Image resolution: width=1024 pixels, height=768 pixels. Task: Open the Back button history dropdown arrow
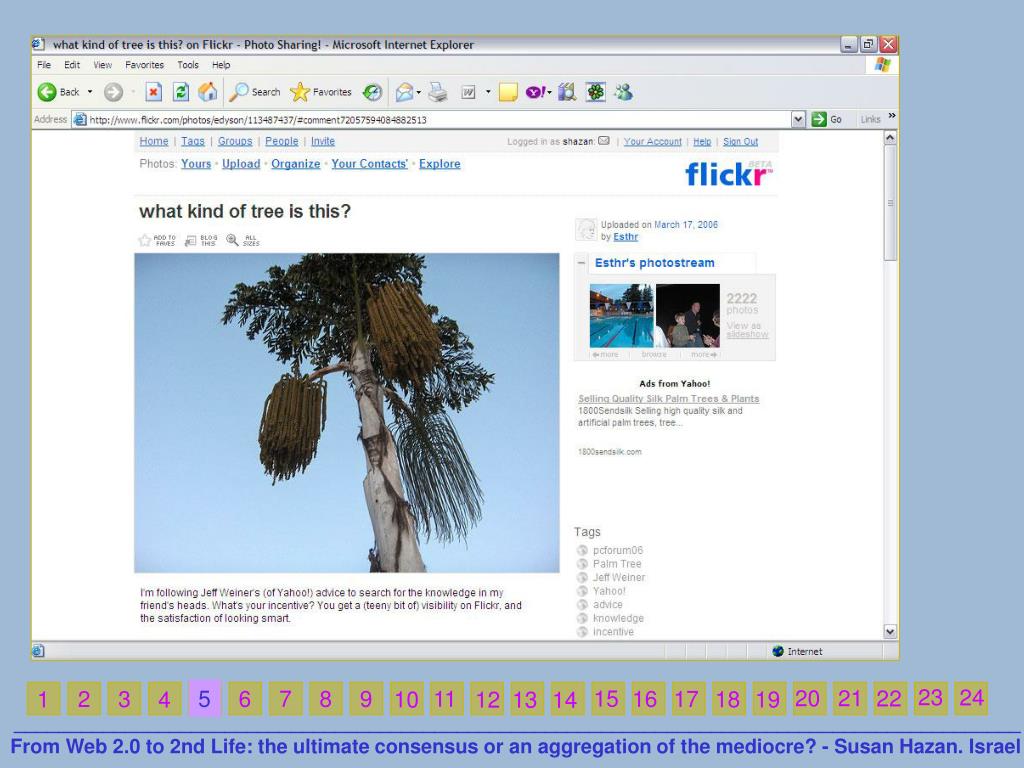[90, 92]
